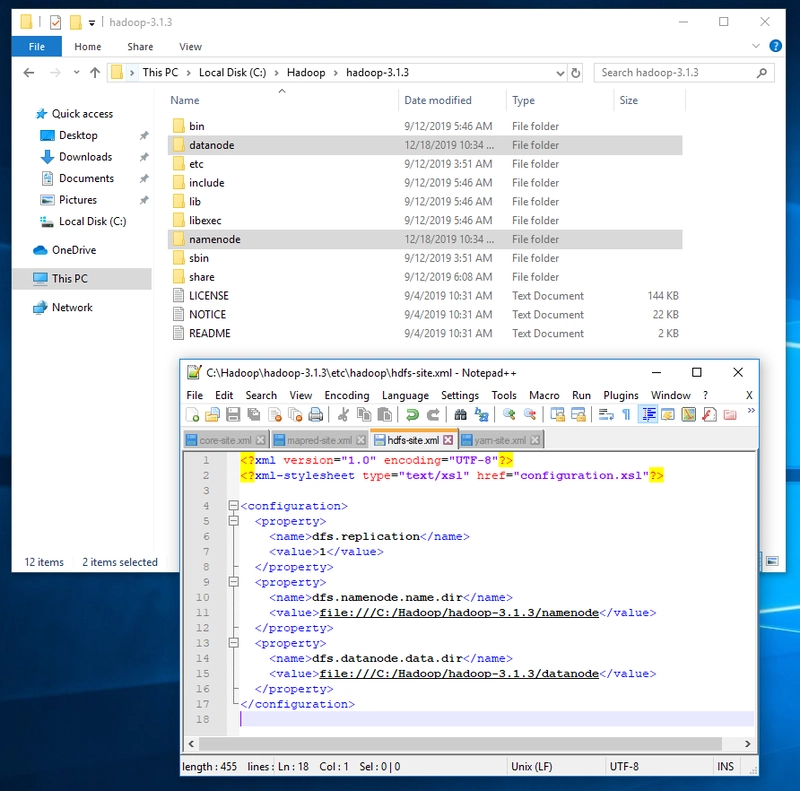
Task: Toggle the Word Wrap toolbar button
Action: point(606,415)
